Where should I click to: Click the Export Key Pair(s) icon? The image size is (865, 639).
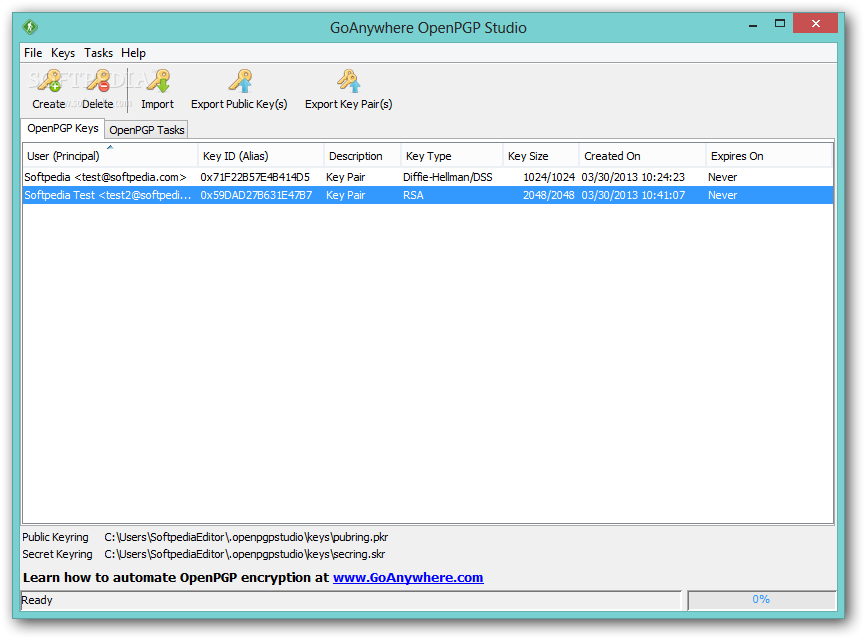349,81
